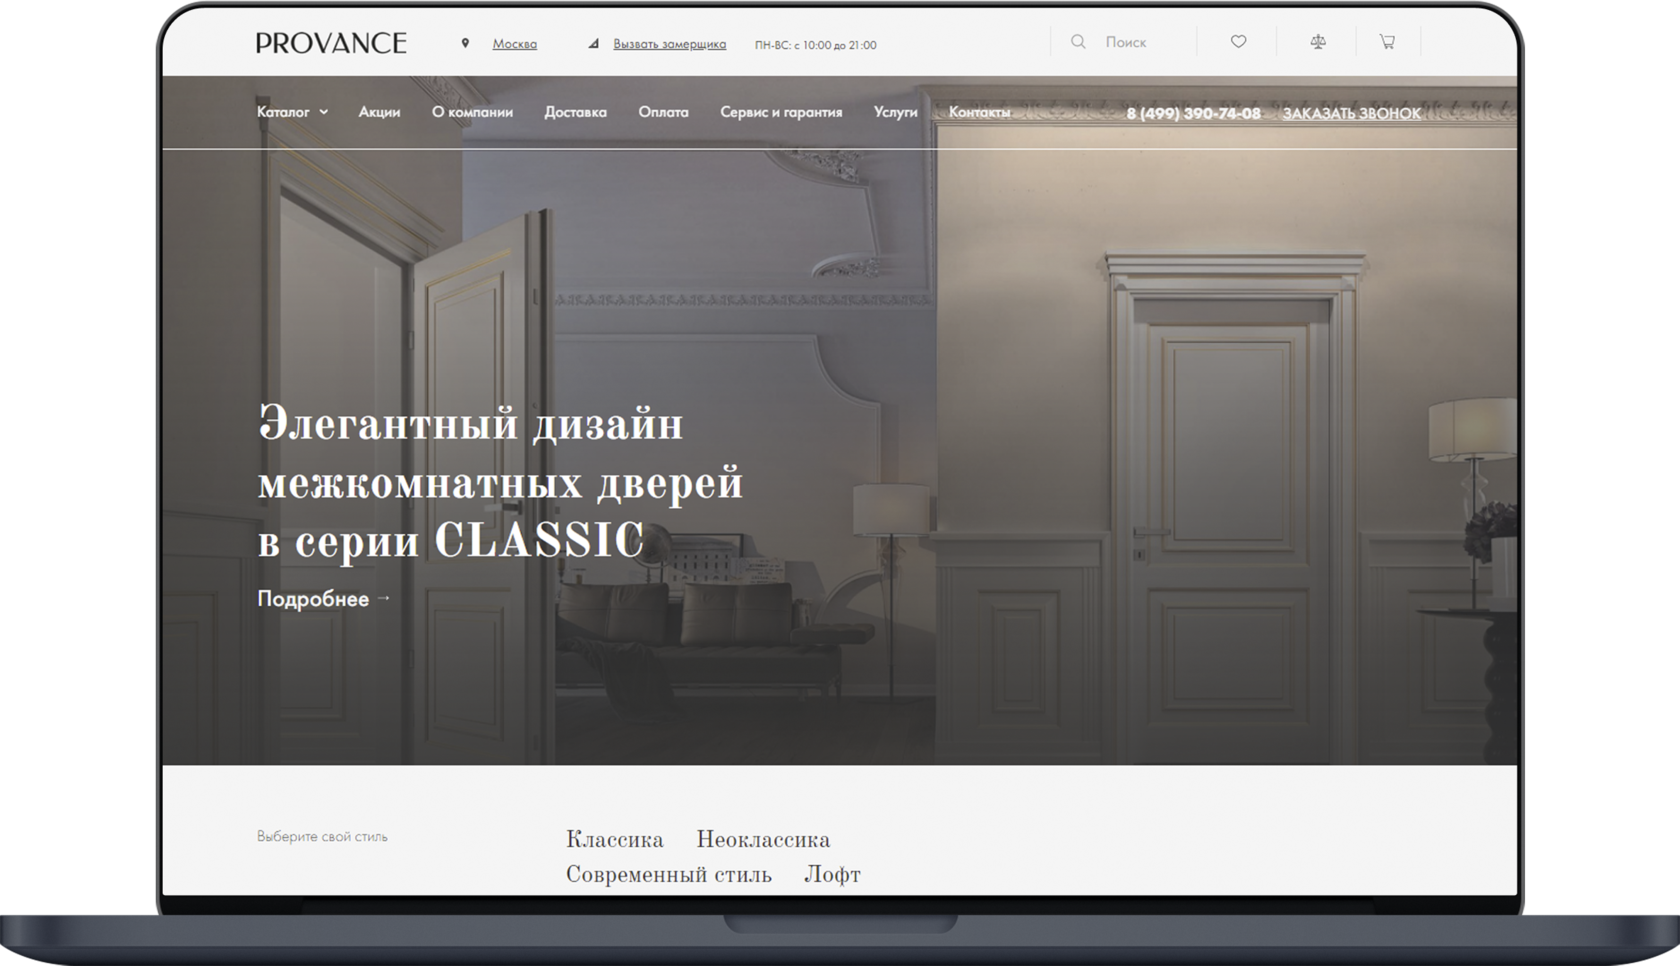Click ЗАКАЗАТЬ ЗВОНОК button
Image resolution: width=1680 pixels, height=966 pixels.
pyautogui.click(x=1351, y=114)
